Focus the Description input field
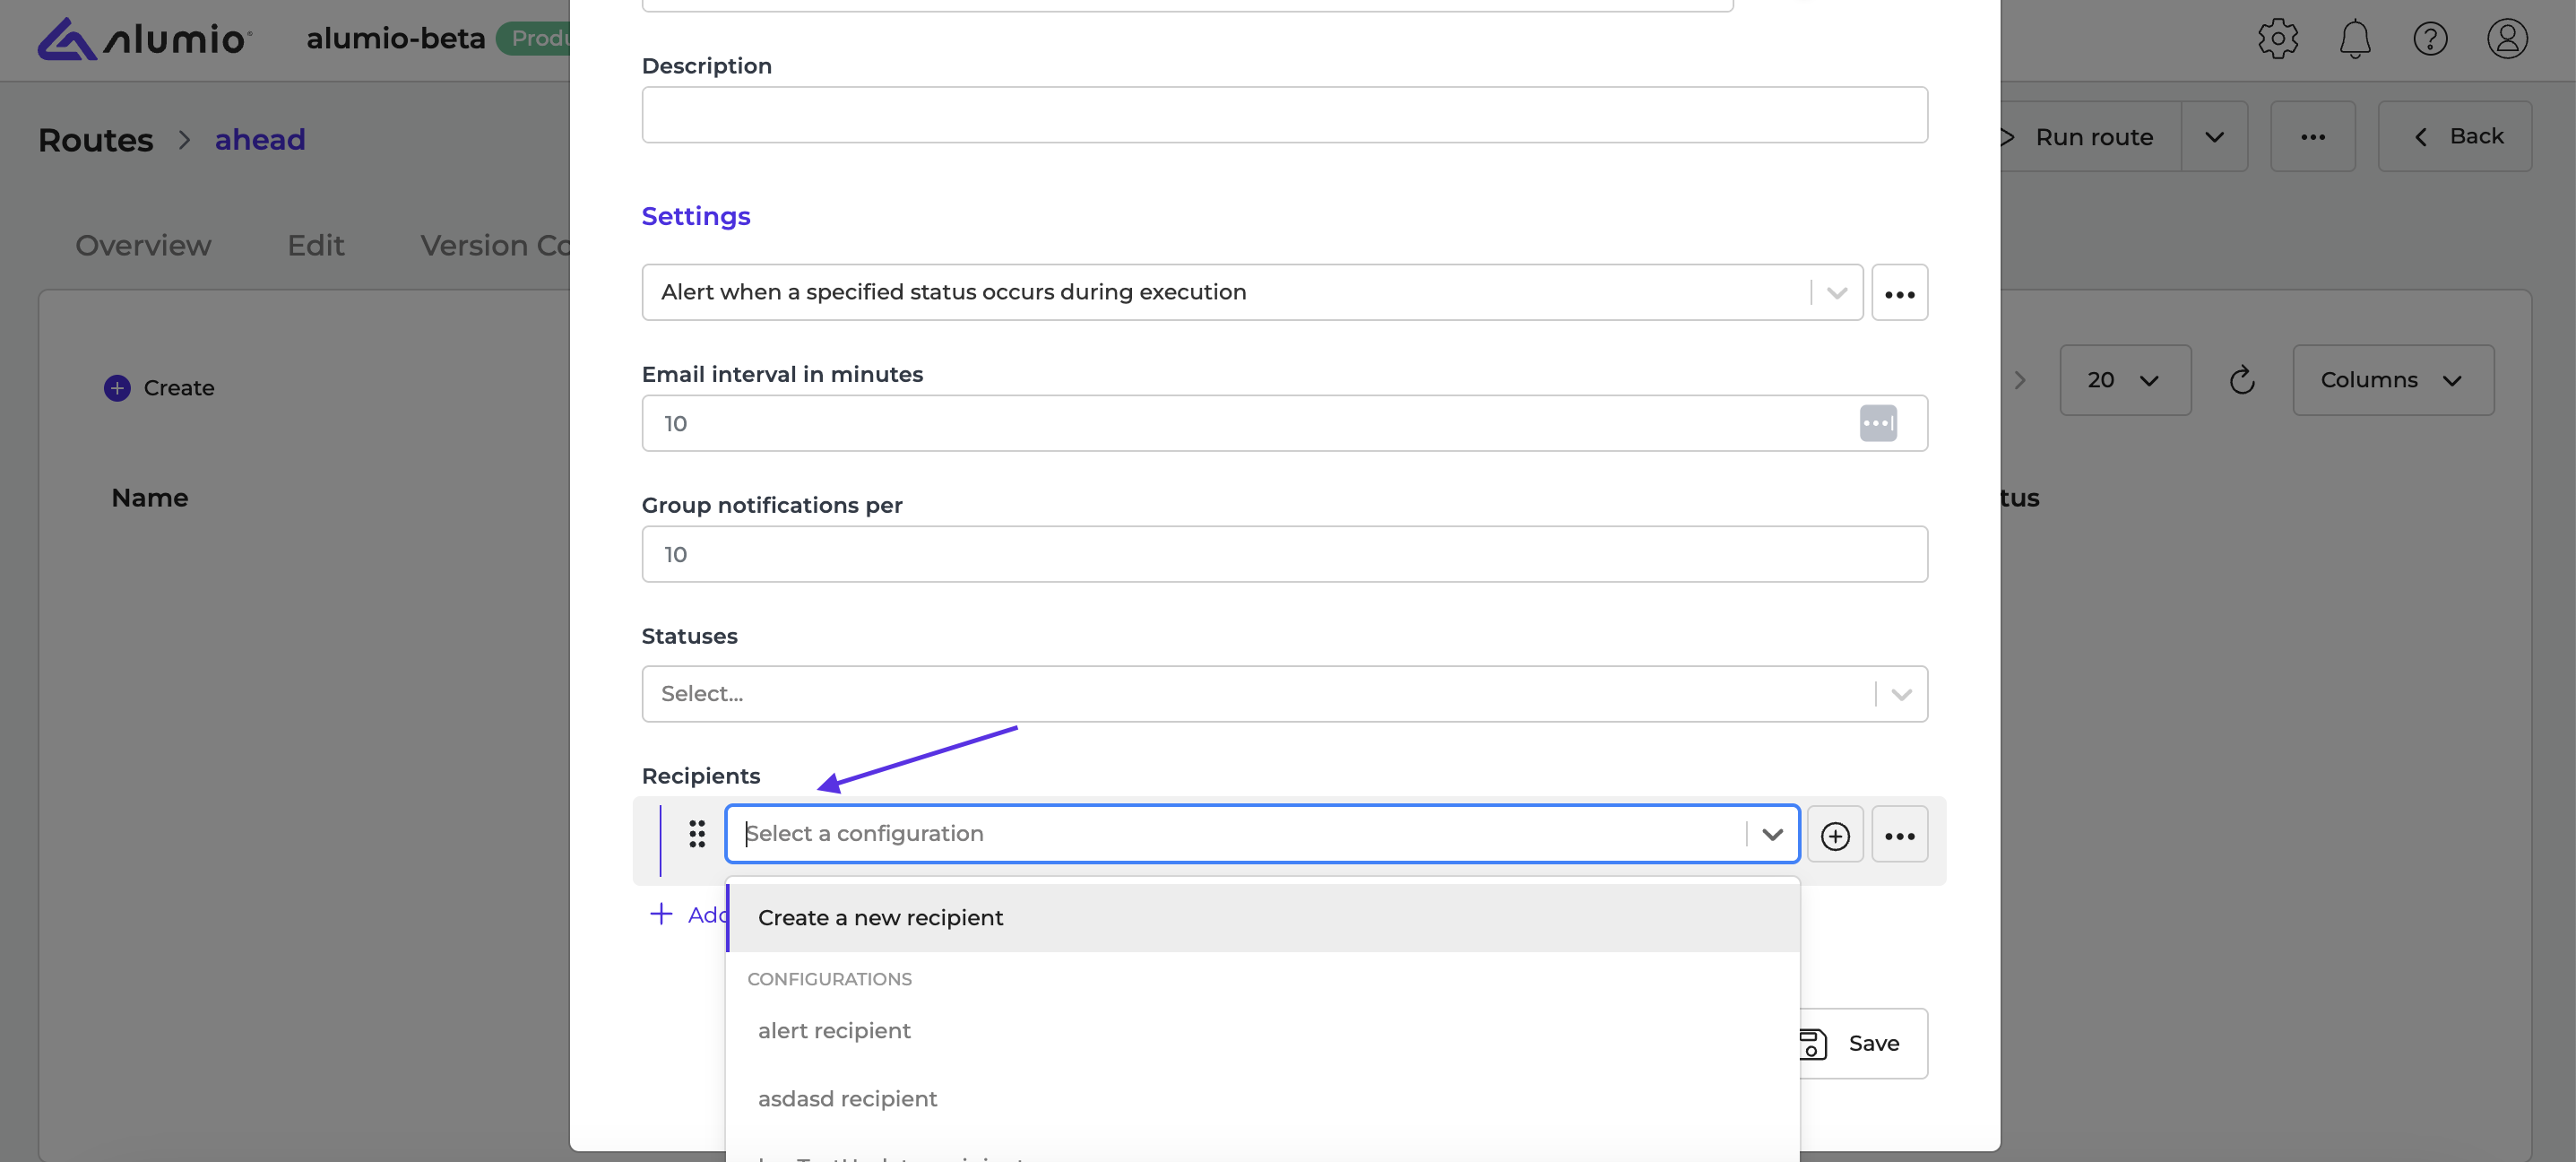The height and width of the screenshot is (1162, 2576). 1284,115
